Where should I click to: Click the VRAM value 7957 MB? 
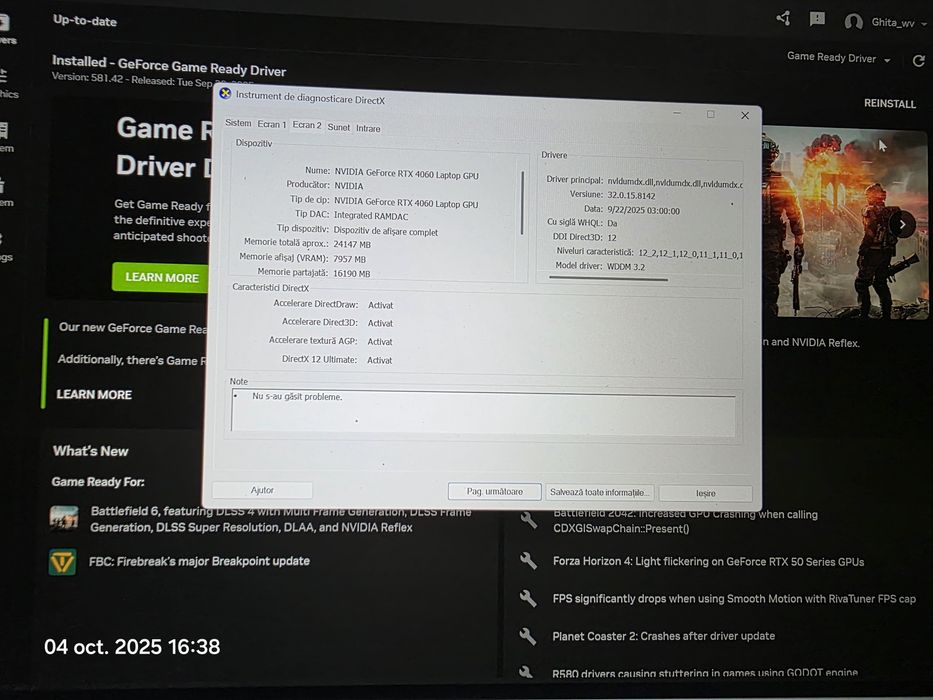(x=350, y=259)
